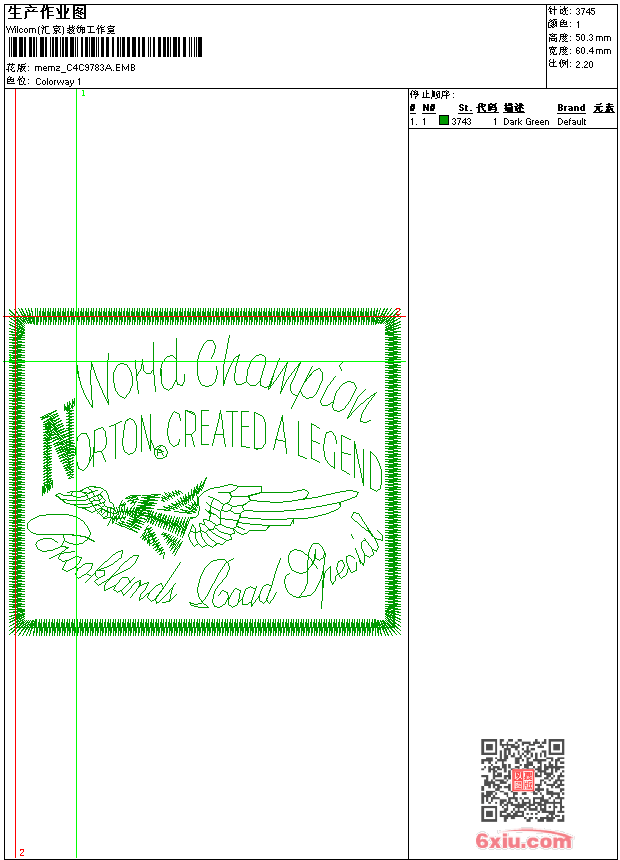
Task: Click the 'St.' column header
Action: [465, 108]
